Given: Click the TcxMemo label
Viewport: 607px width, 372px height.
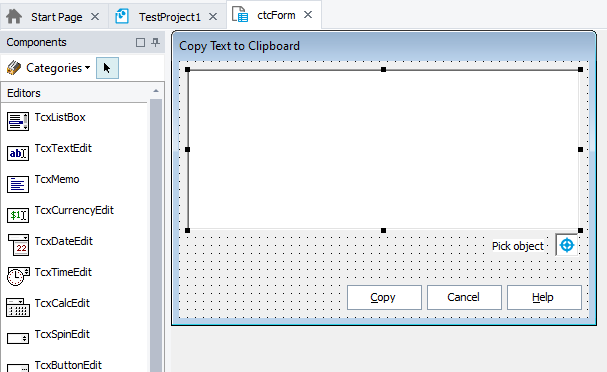Looking at the screenshot, I should click(x=57, y=179).
